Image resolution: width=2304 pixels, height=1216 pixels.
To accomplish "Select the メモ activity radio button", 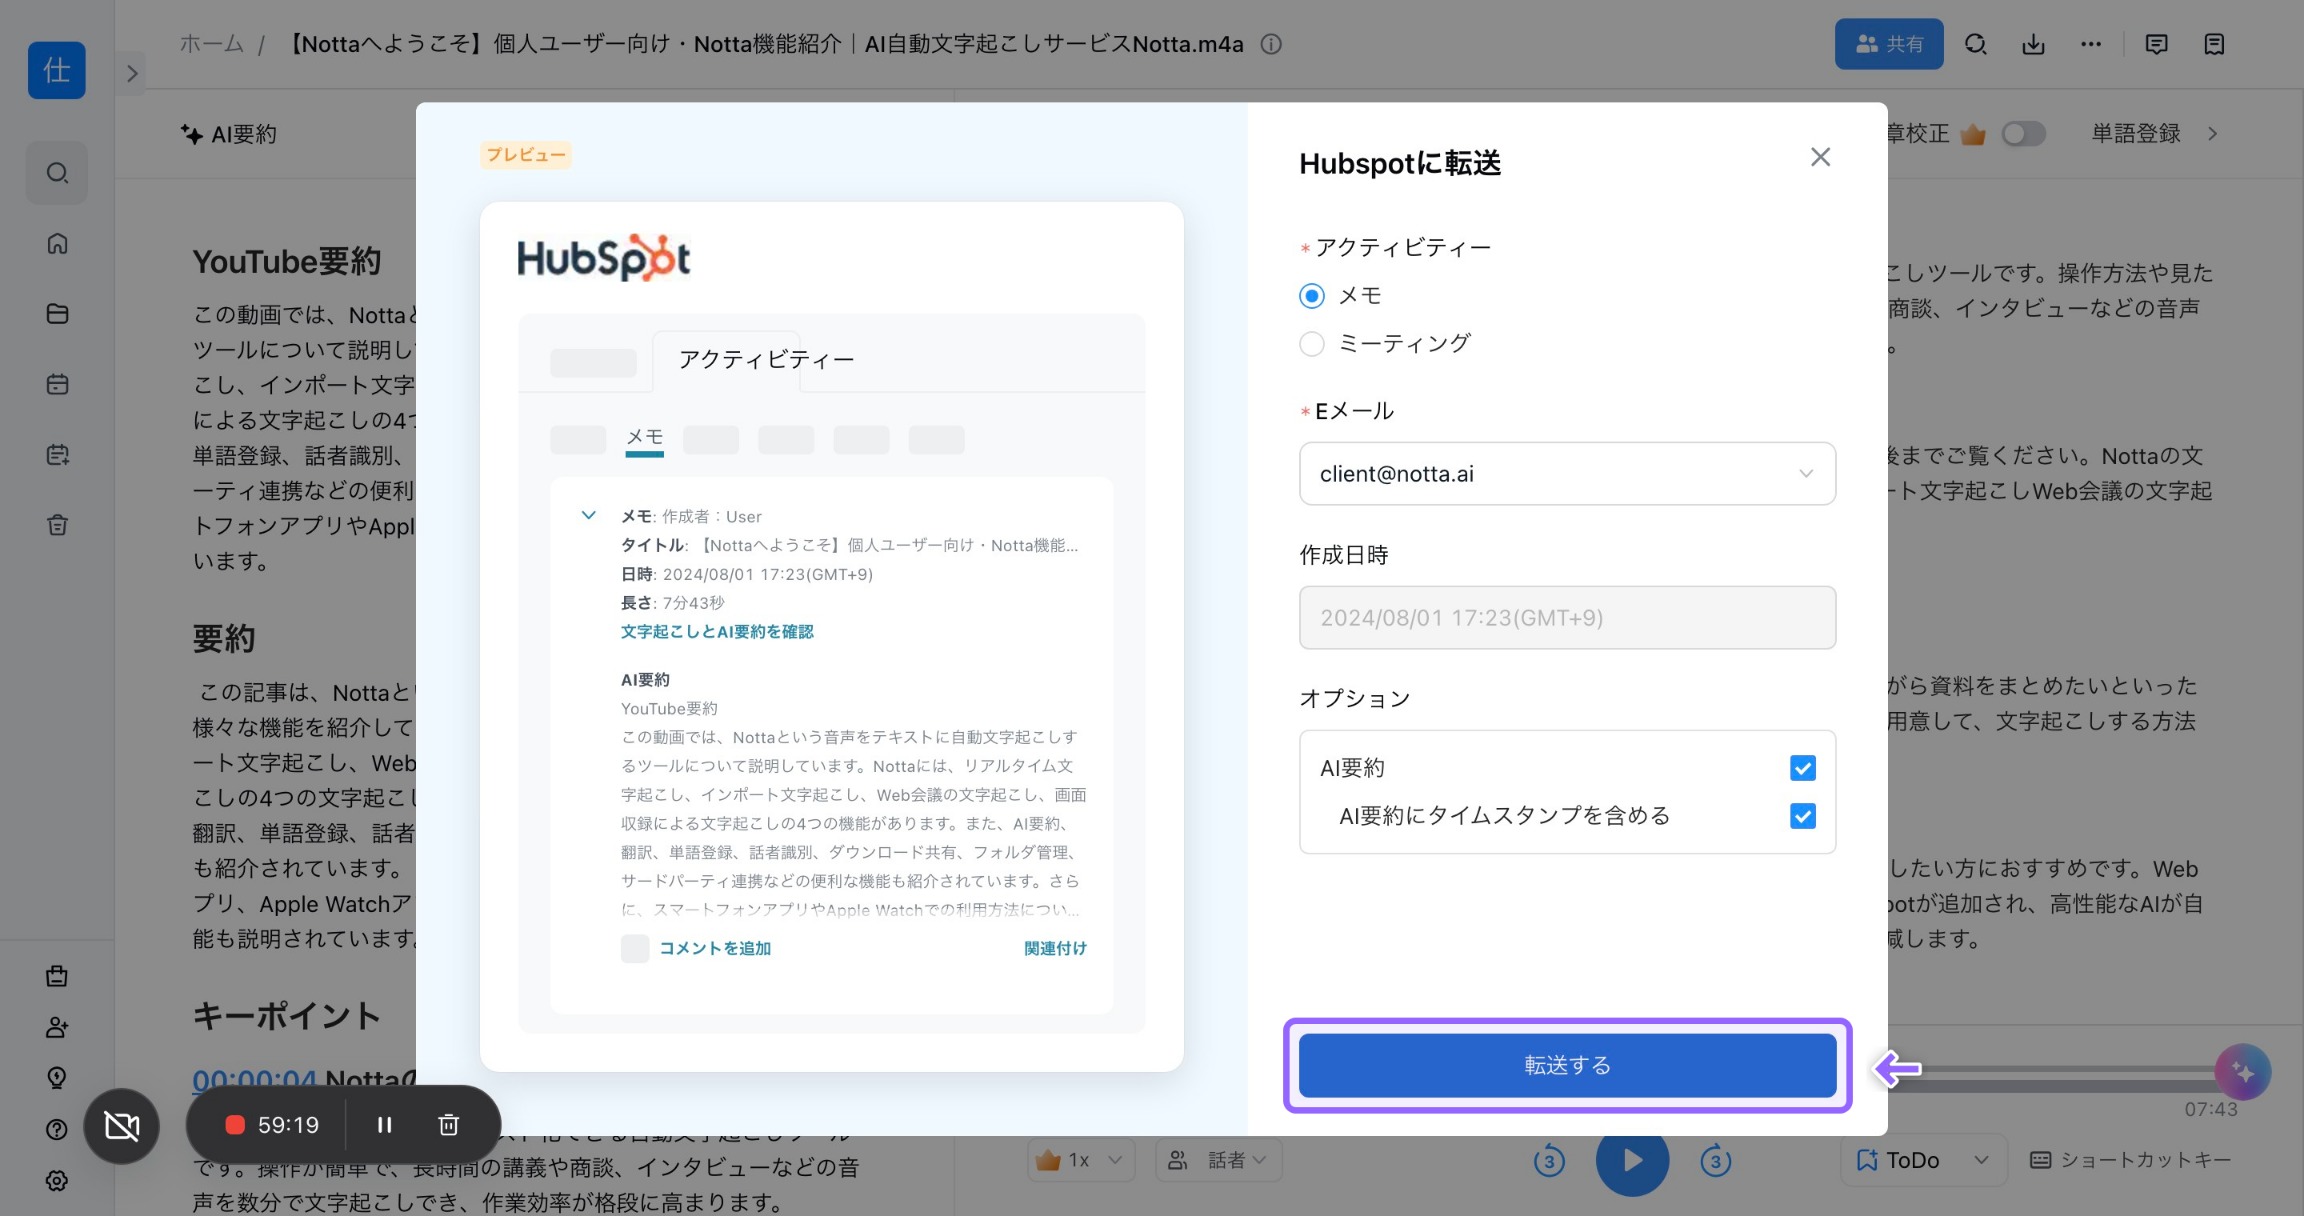I will click(x=1312, y=295).
